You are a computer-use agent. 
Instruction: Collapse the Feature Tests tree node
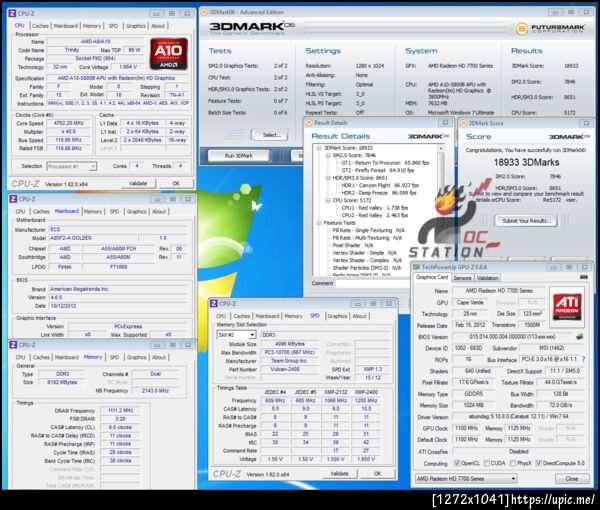[319, 223]
